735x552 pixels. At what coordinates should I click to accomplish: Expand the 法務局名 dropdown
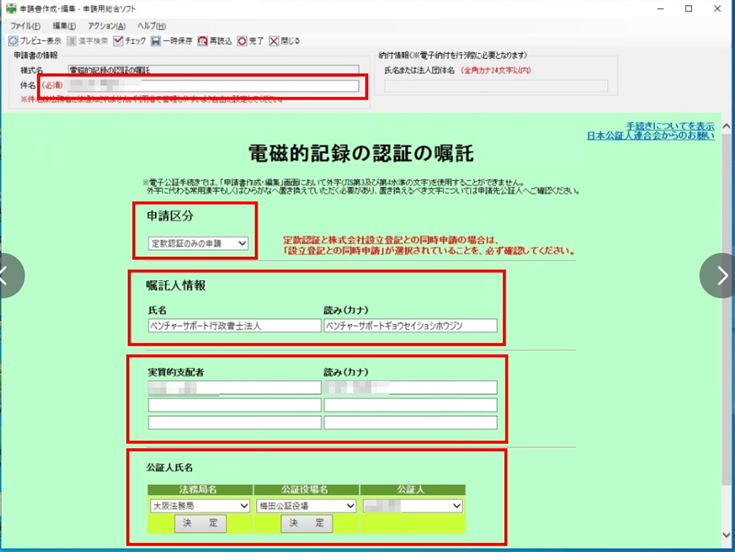[198, 506]
